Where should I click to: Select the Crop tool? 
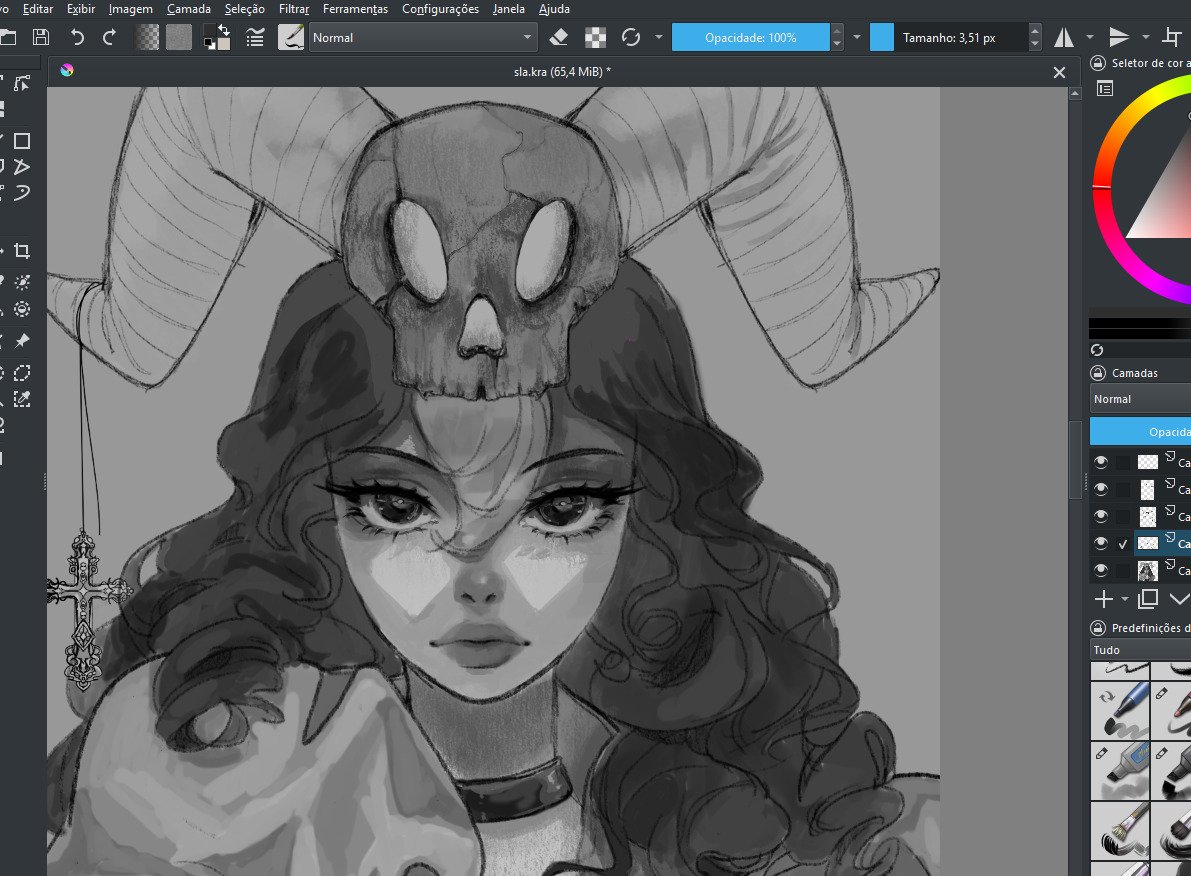(x=22, y=251)
